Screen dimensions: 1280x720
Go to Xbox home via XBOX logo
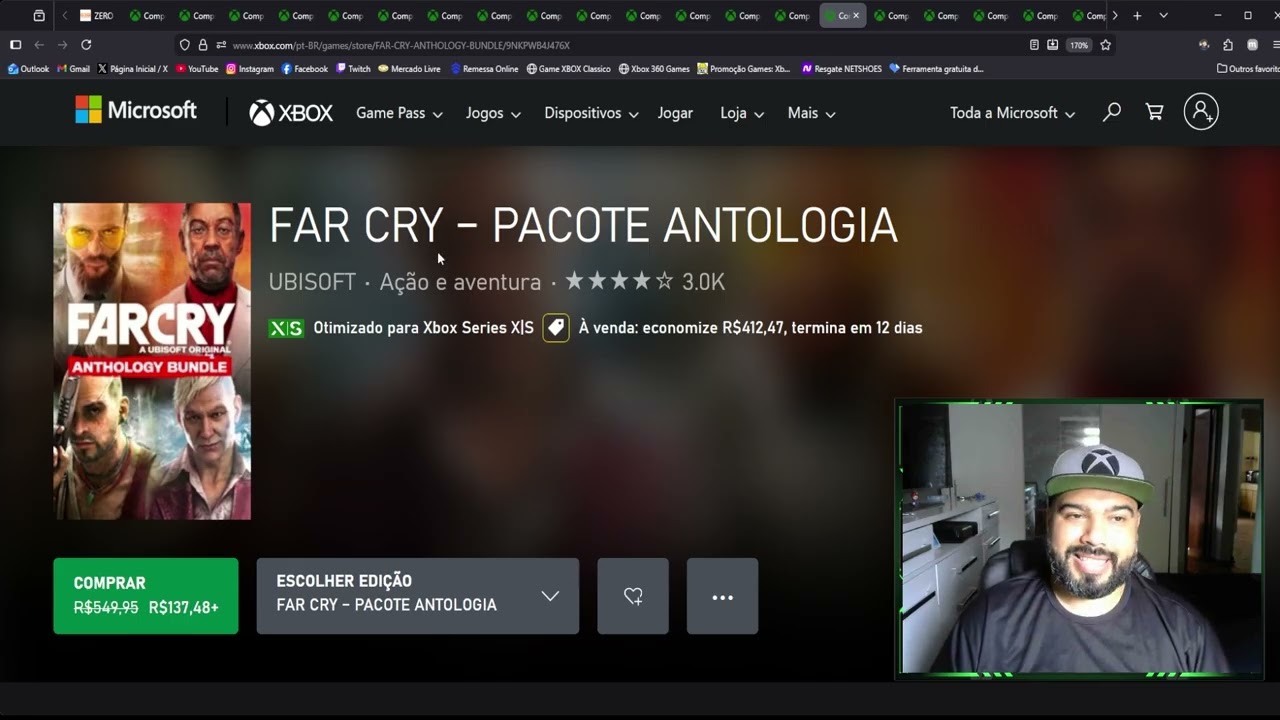point(291,113)
